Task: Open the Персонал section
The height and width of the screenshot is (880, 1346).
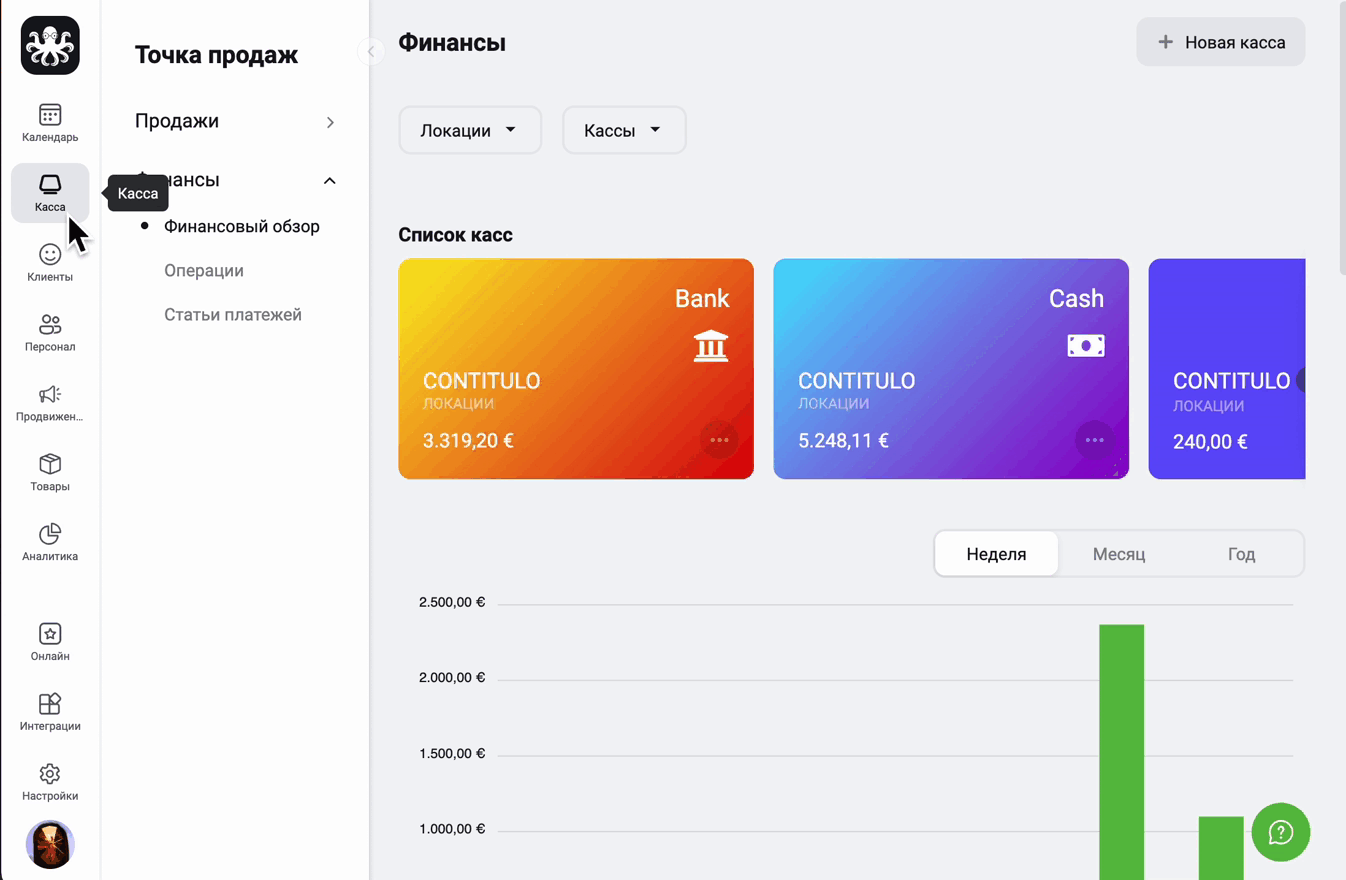Action: pyautogui.click(x=50, y=333)
